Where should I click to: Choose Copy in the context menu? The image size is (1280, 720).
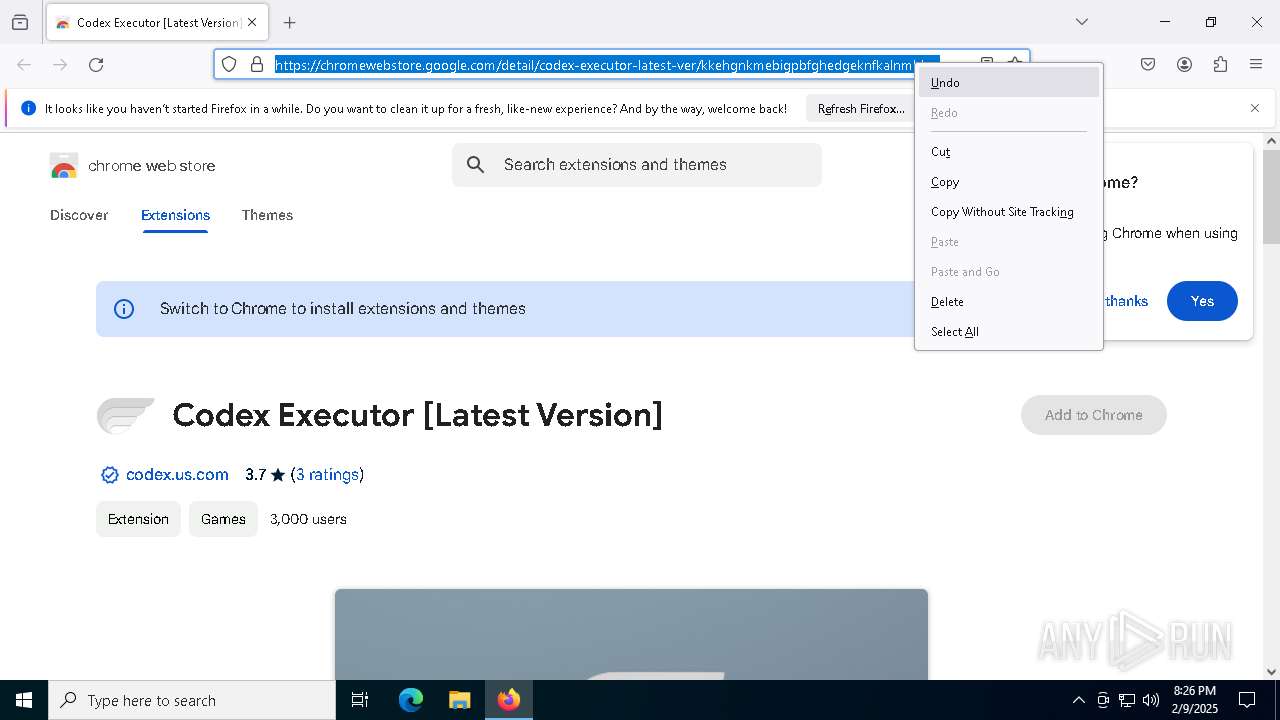[1009, 182]
